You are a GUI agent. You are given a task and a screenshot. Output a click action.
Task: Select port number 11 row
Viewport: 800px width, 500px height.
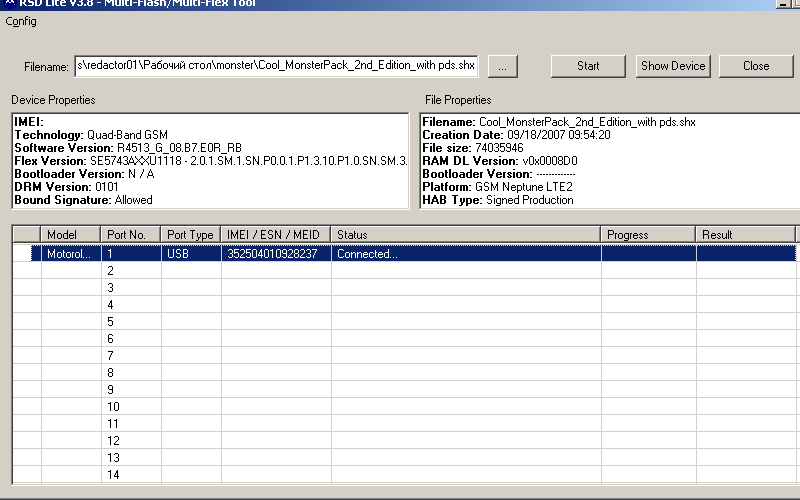click(x=403, y=423)
